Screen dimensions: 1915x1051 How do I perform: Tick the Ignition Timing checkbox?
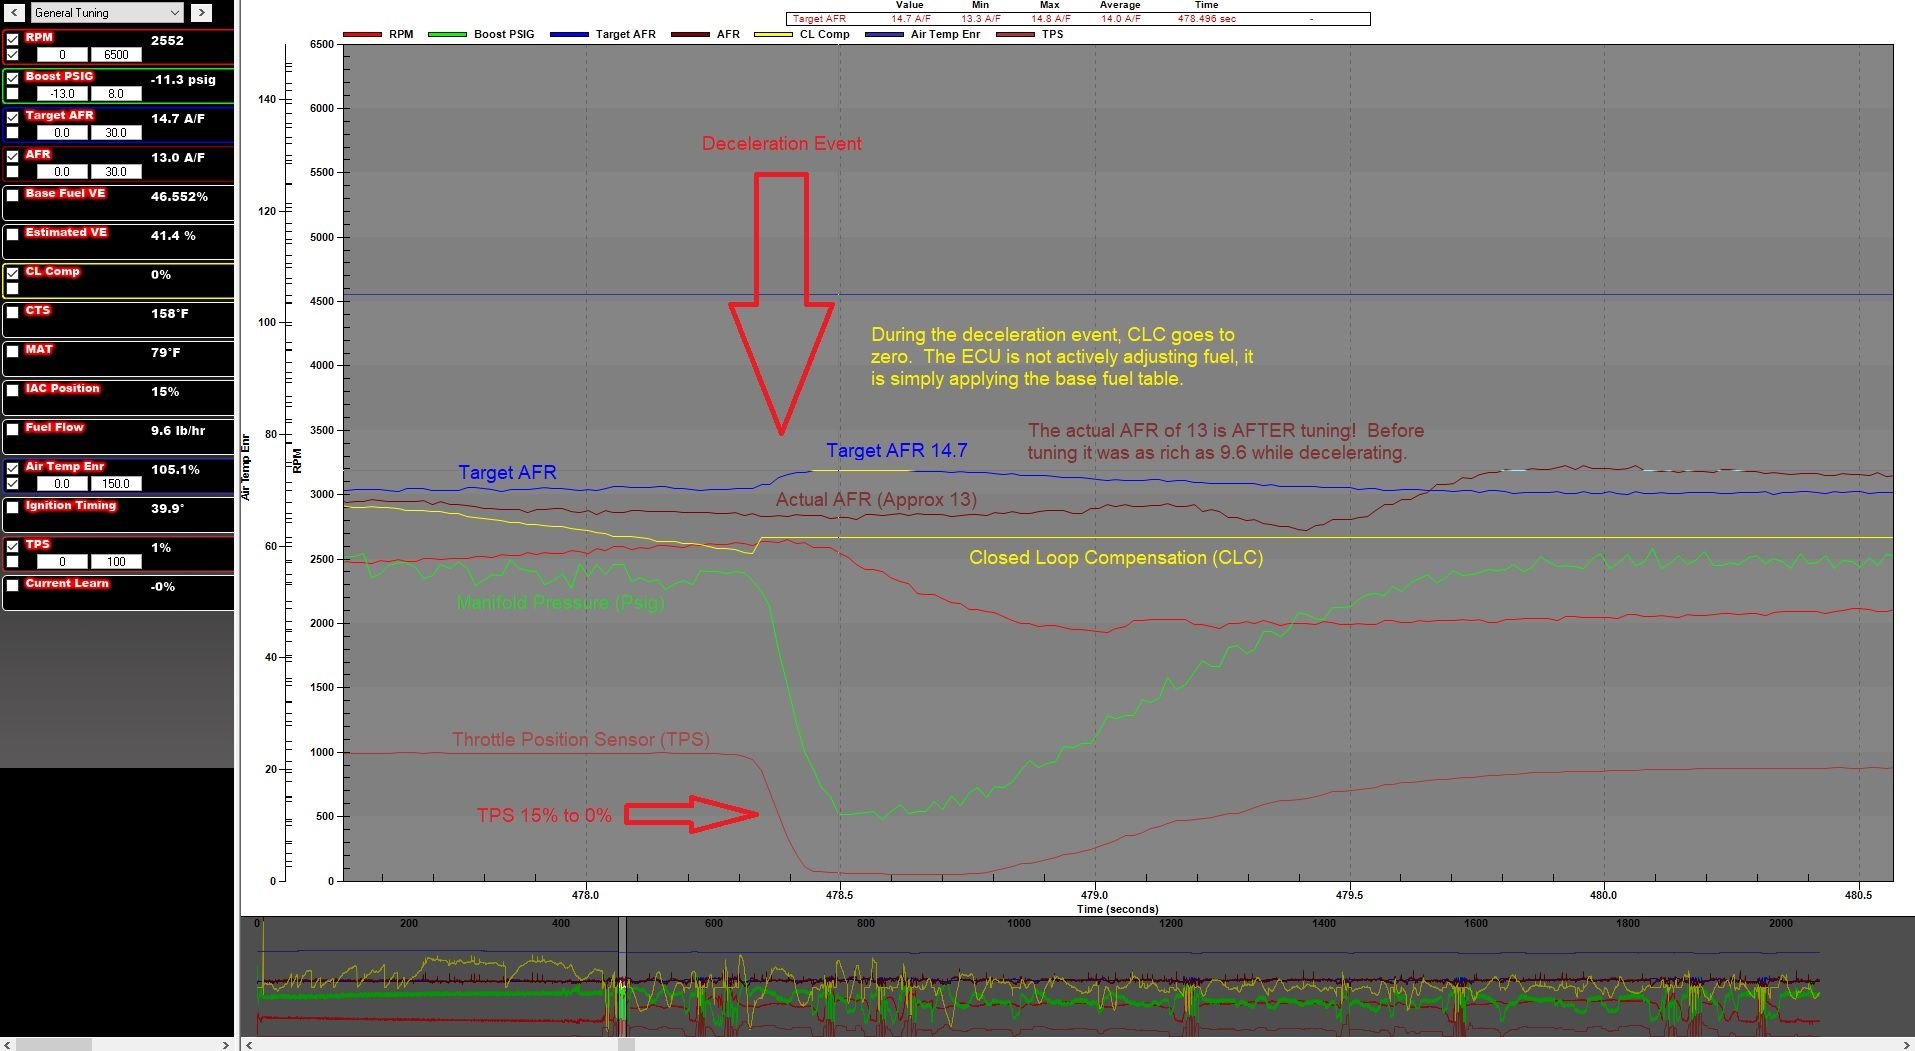[x=12, y=508]
